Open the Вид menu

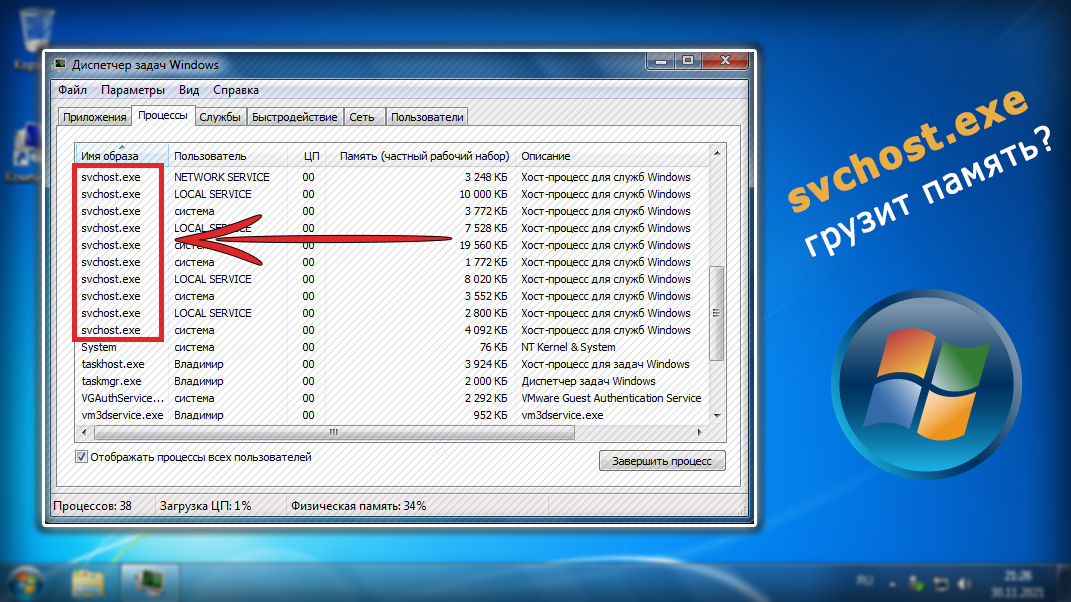point(189,90)
